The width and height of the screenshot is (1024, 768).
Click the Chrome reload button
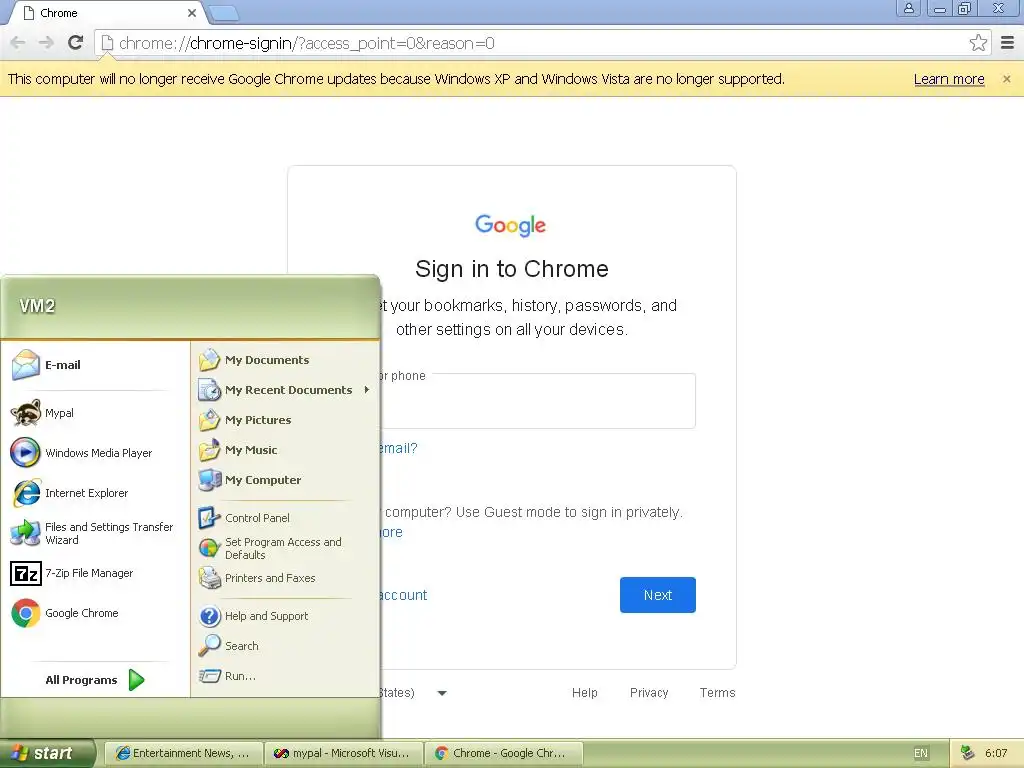click(76, 43)
